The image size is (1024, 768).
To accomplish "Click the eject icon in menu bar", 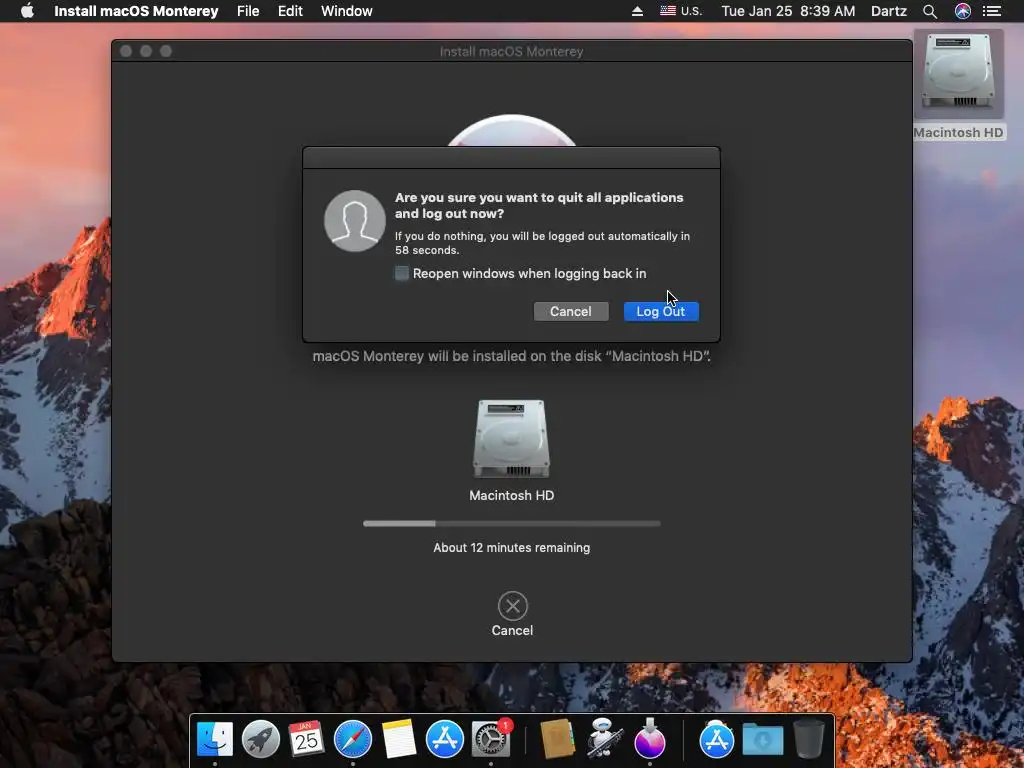I will [637, 11].
